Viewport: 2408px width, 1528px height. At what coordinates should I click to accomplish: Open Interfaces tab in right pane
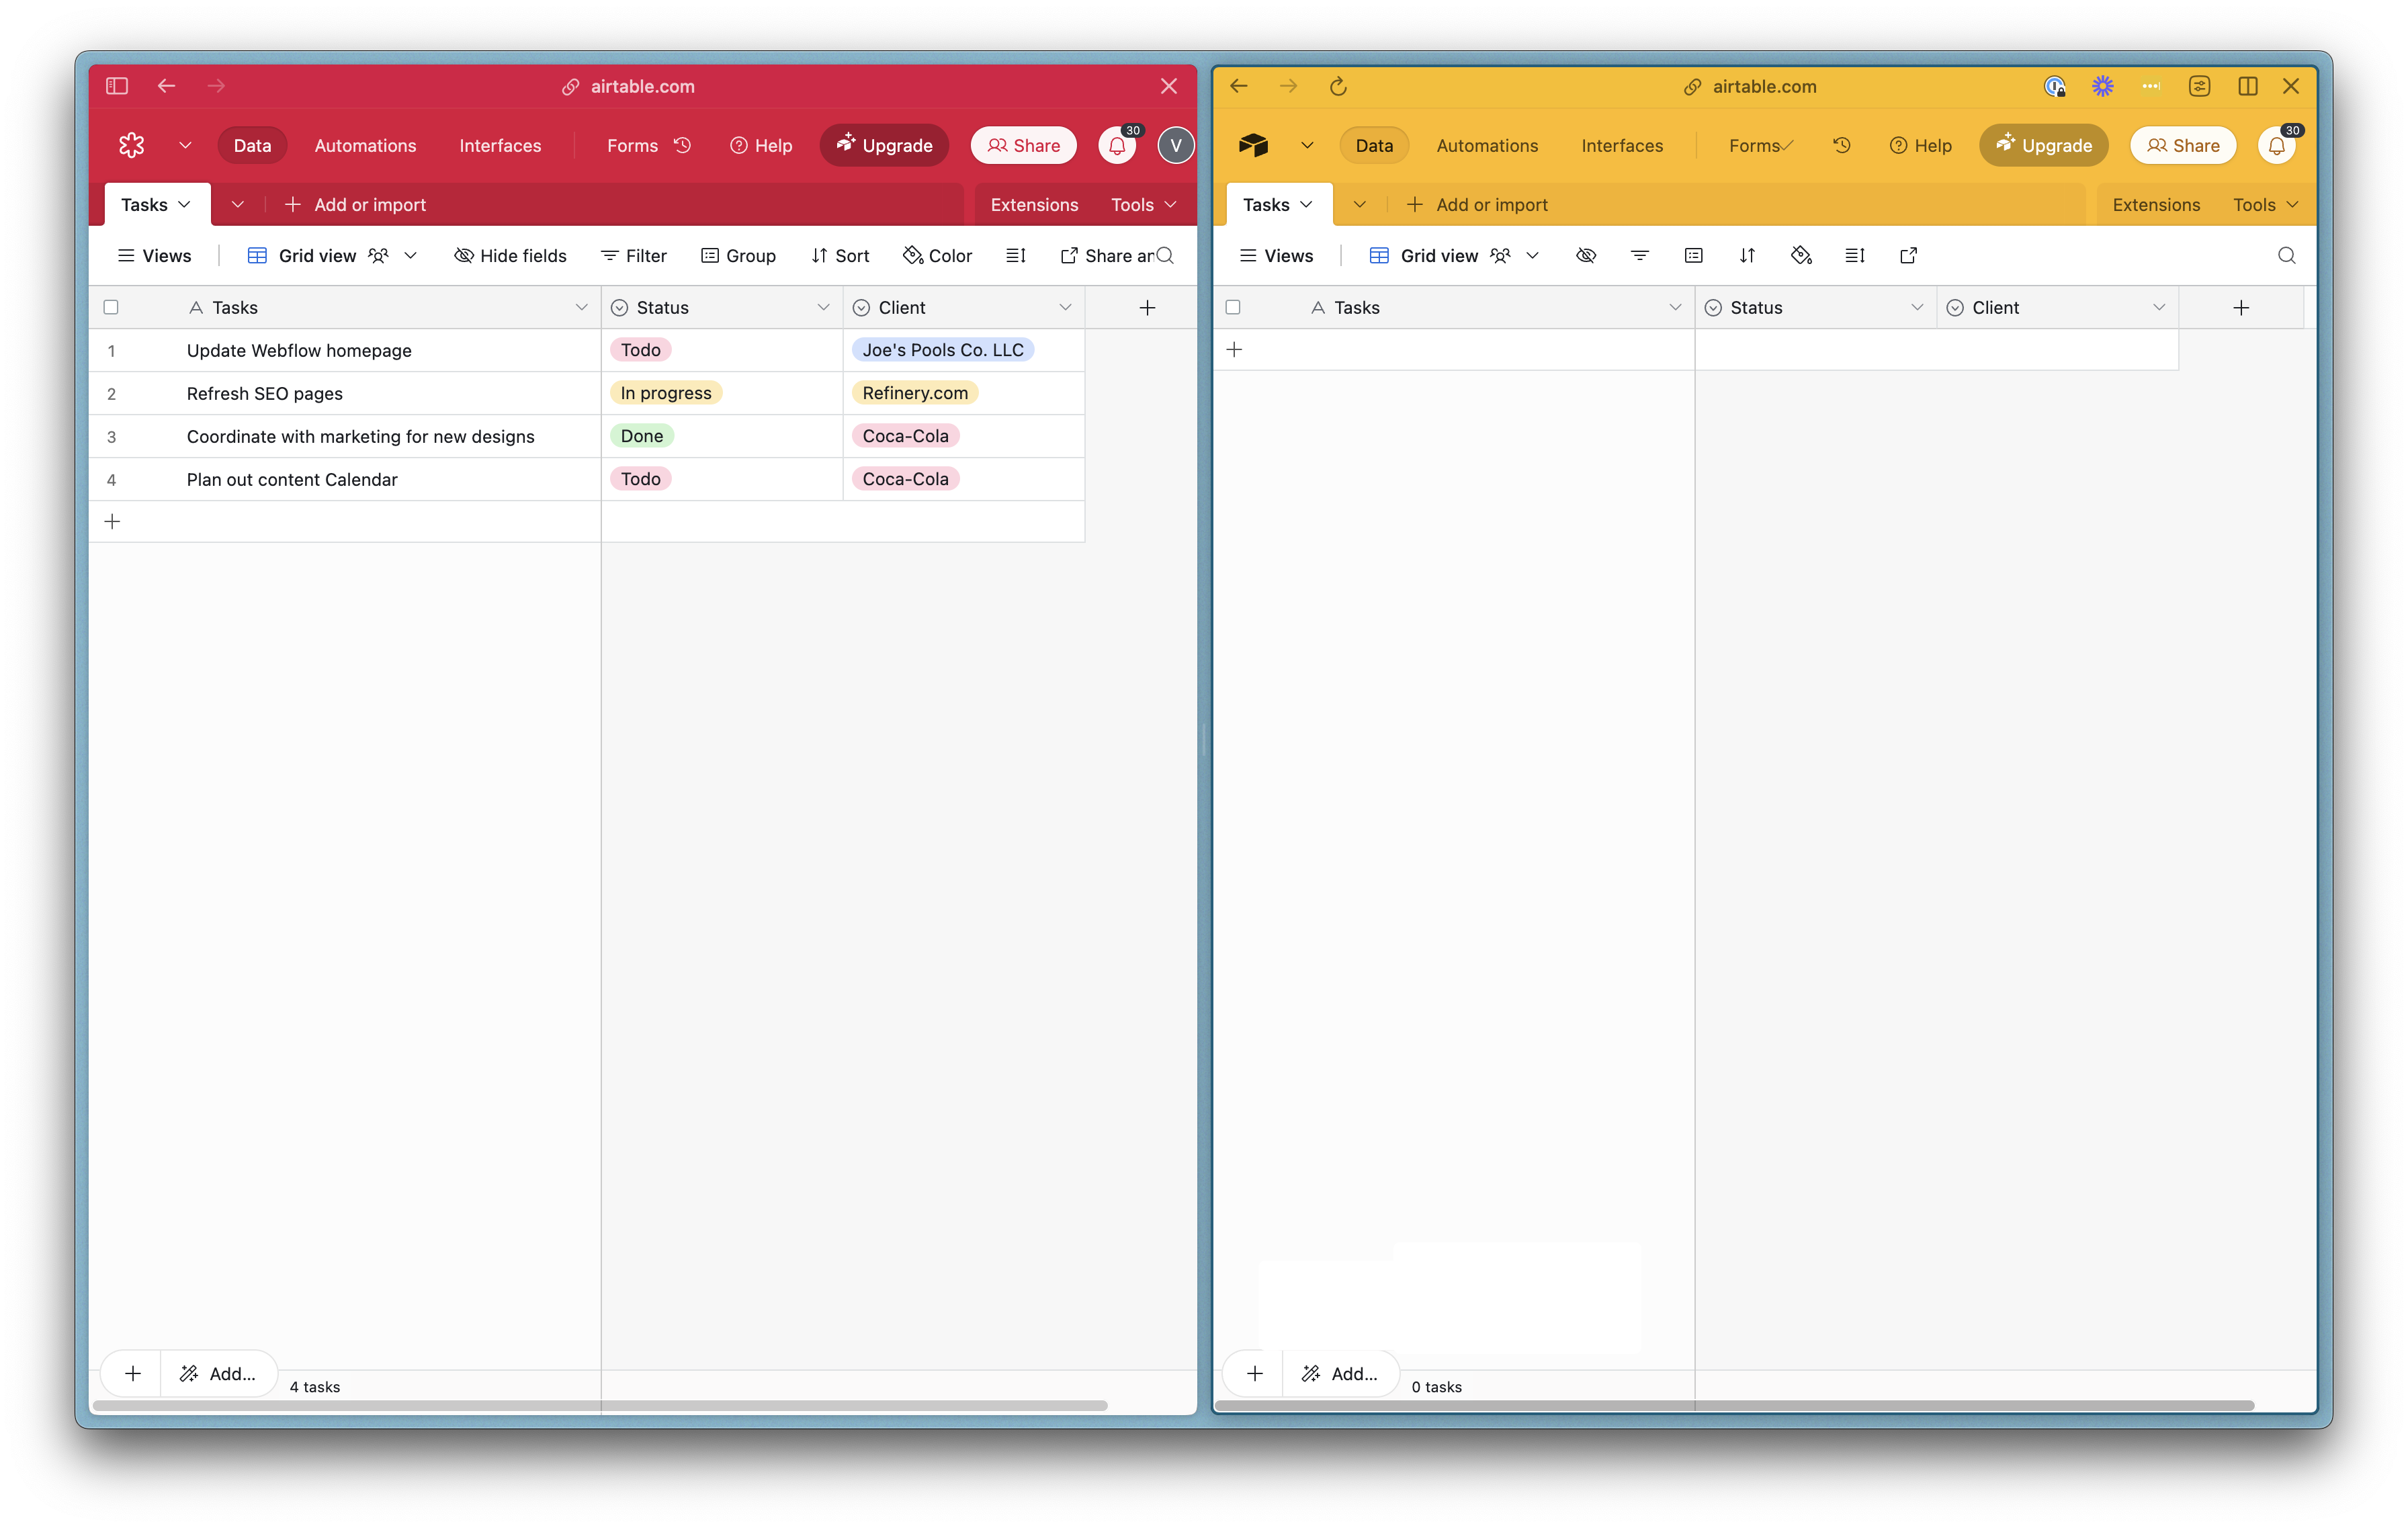tap(1621, 146)
